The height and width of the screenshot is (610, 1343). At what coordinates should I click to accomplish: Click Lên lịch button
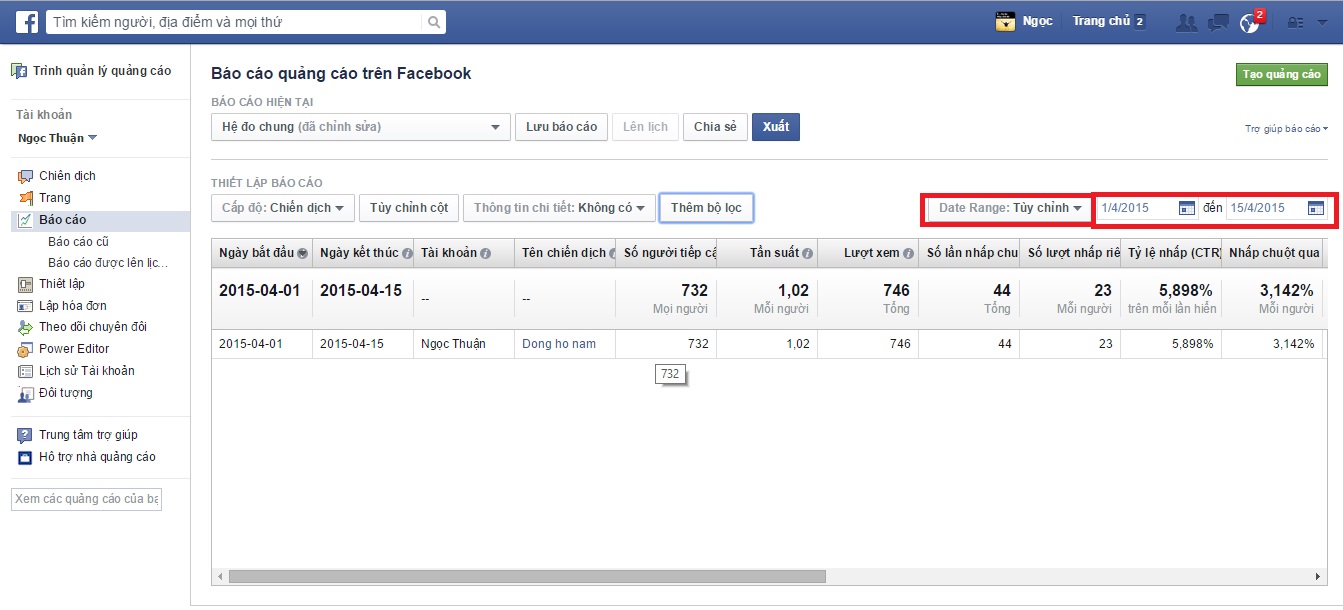pyautogui.click(x=645, y=127)
